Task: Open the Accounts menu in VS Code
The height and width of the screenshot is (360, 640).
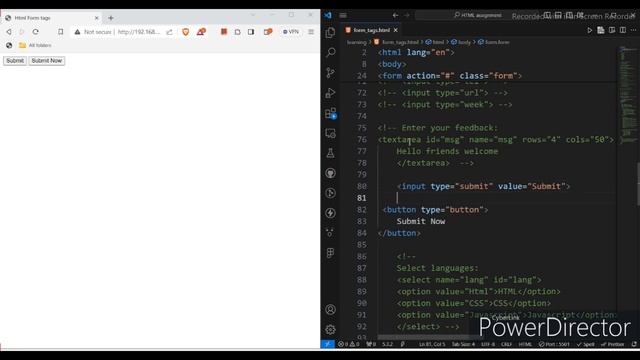Action: (x=331, y=309)
